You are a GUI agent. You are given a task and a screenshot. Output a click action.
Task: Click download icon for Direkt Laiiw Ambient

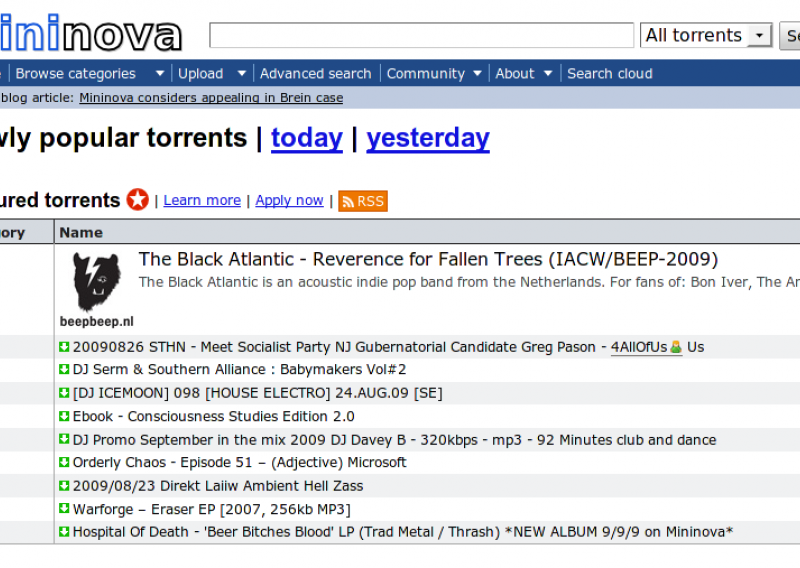point(64,485)
